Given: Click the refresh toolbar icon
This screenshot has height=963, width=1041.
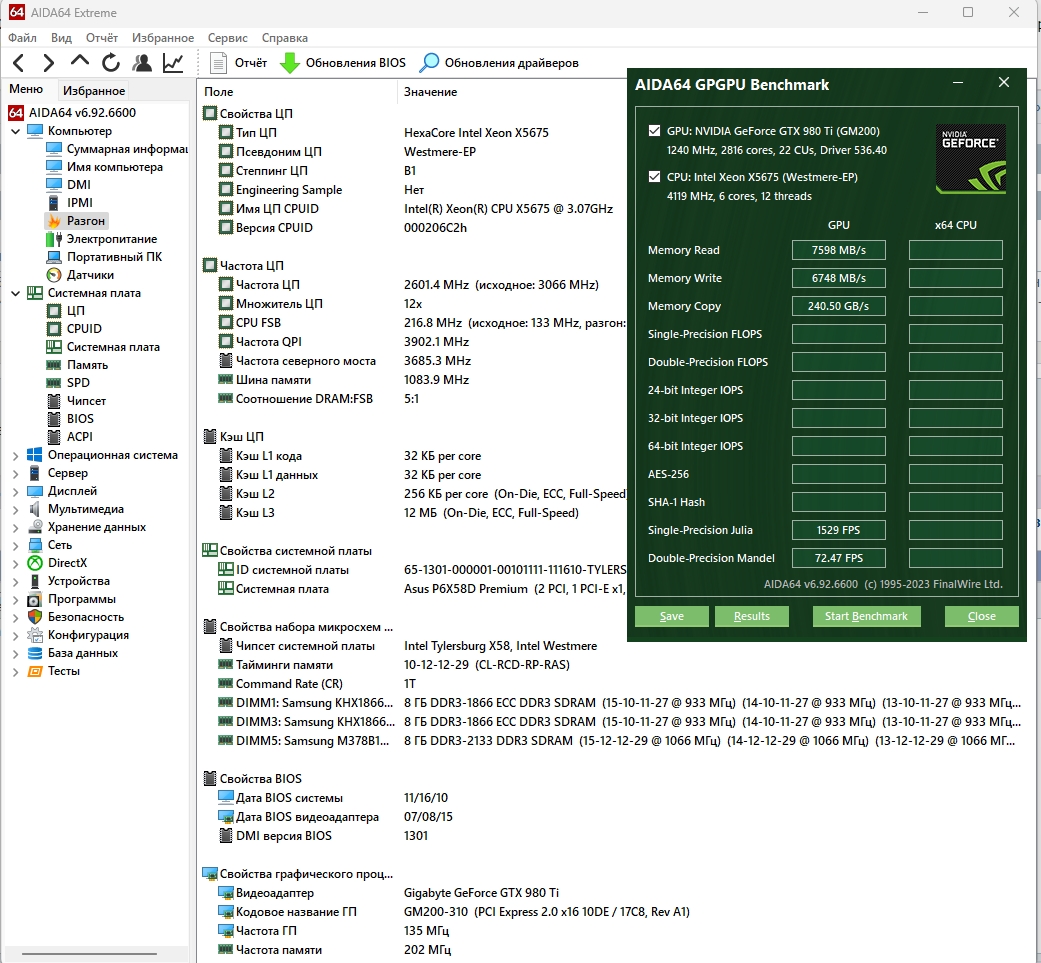Looking at the screenshot, I should pos(111,63).
